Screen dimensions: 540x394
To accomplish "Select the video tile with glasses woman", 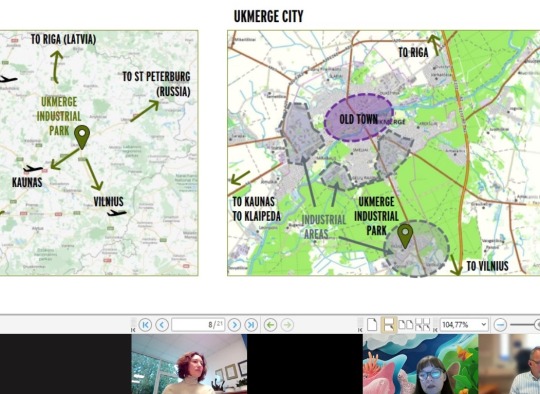I will pos(420,364).
